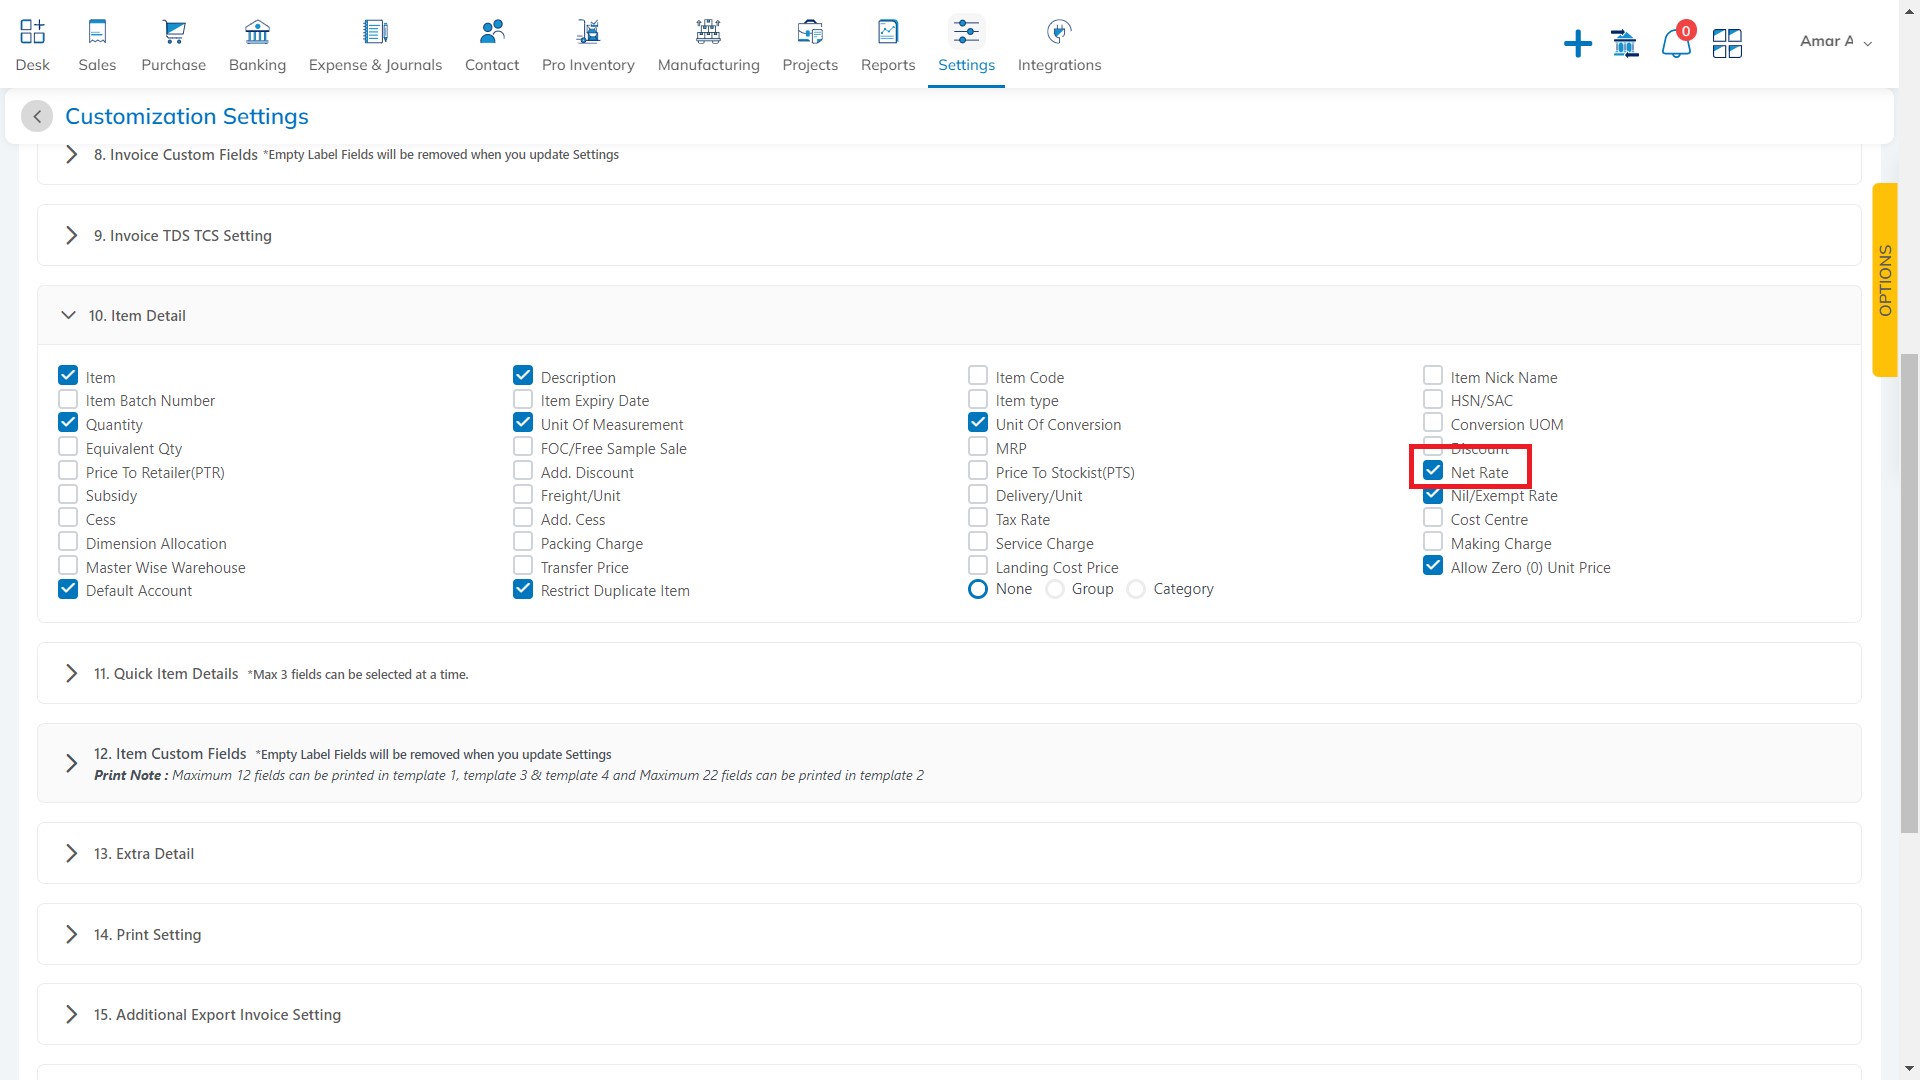Expand section 14 Print Setting
The width and height of the screenshot is (1920, 1080).
tap(73, 934)
